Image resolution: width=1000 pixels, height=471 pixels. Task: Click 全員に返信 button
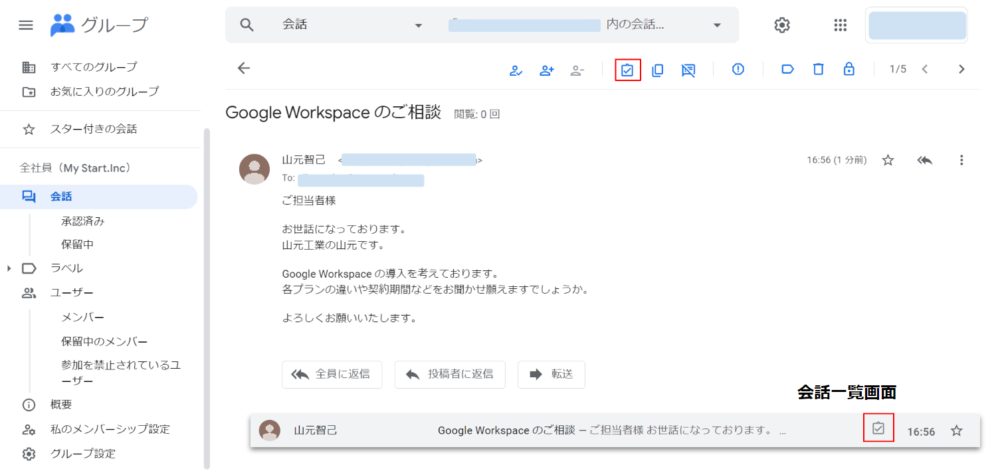point(332,374)
